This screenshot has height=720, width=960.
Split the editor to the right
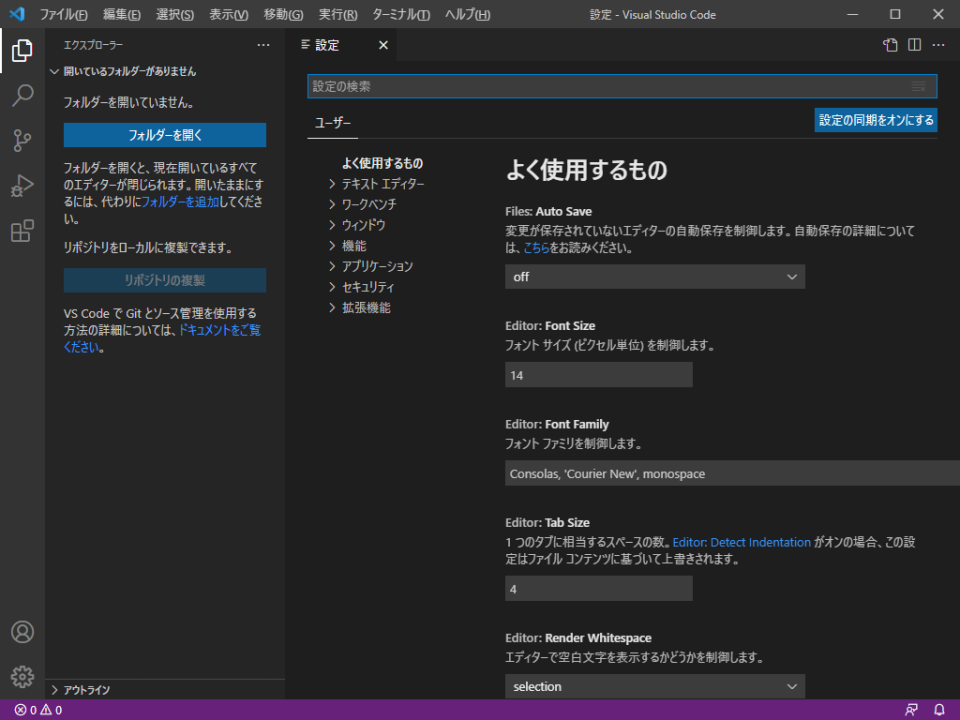[914, 45]
